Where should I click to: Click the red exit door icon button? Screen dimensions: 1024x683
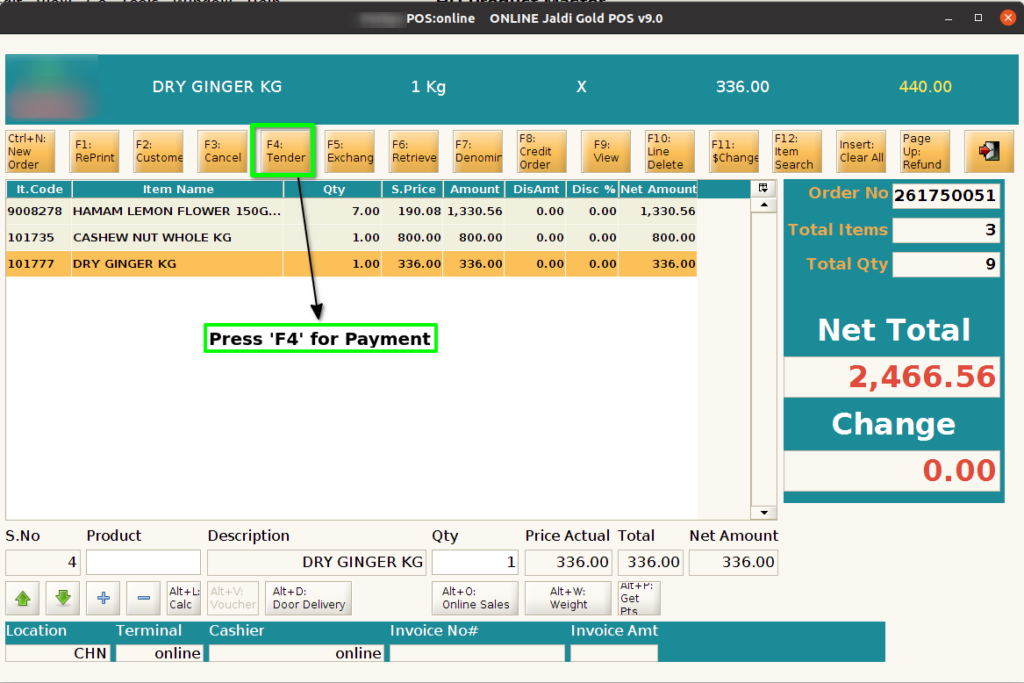pyautogui.click(x=989, y=151)
